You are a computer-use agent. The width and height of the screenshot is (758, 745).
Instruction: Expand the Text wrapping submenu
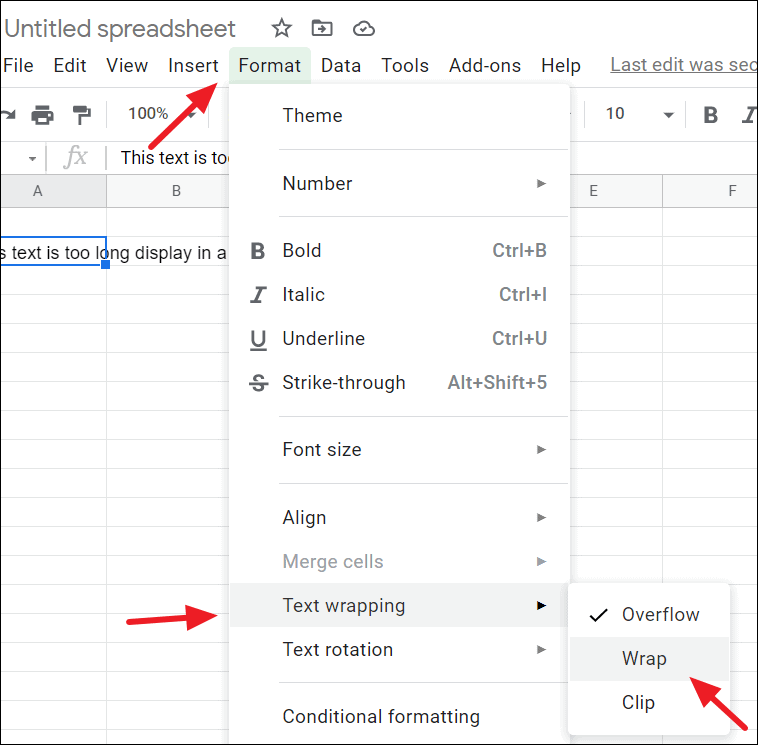click(x=399, y=605)
